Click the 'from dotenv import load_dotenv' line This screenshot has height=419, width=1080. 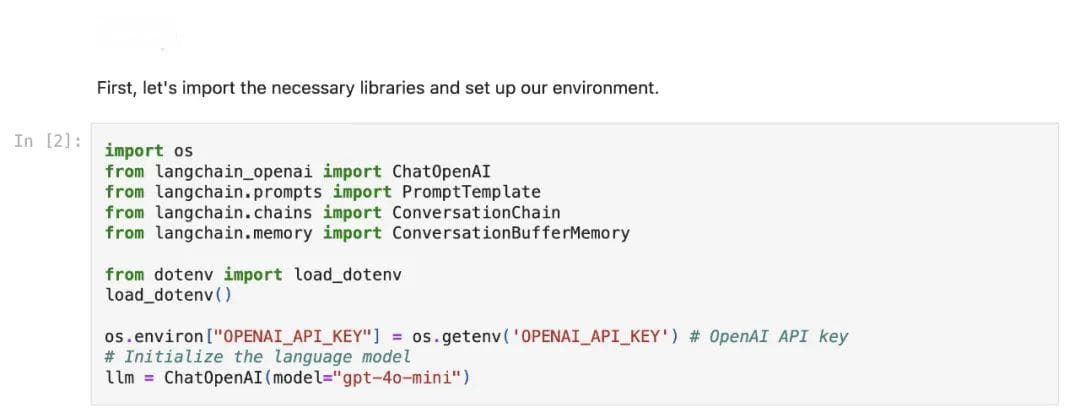click(x=253, y=275)
